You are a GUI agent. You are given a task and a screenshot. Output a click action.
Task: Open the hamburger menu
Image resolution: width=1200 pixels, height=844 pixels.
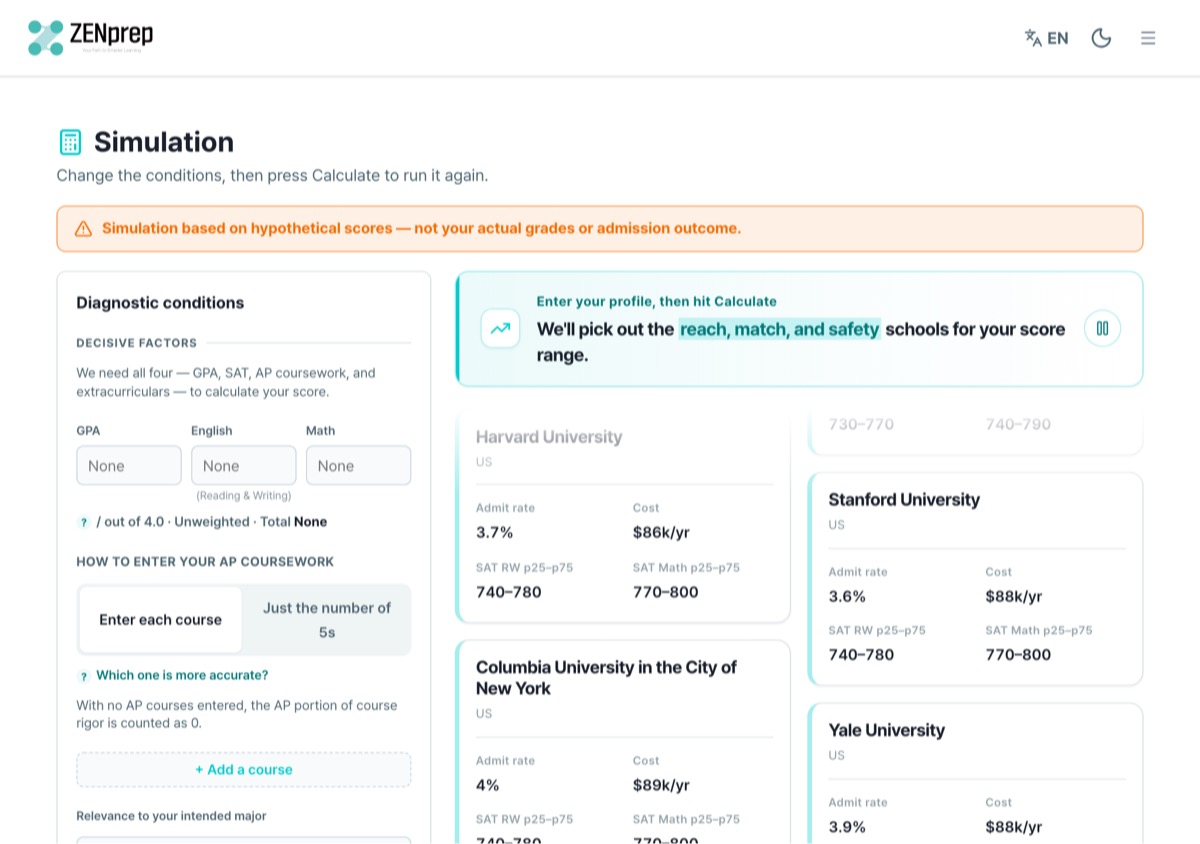(1148, 38)
